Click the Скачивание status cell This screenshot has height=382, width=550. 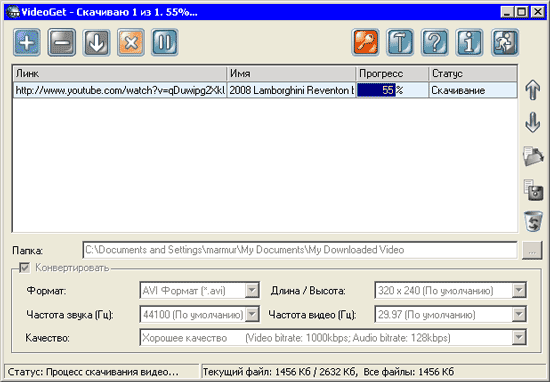point(473,90)
